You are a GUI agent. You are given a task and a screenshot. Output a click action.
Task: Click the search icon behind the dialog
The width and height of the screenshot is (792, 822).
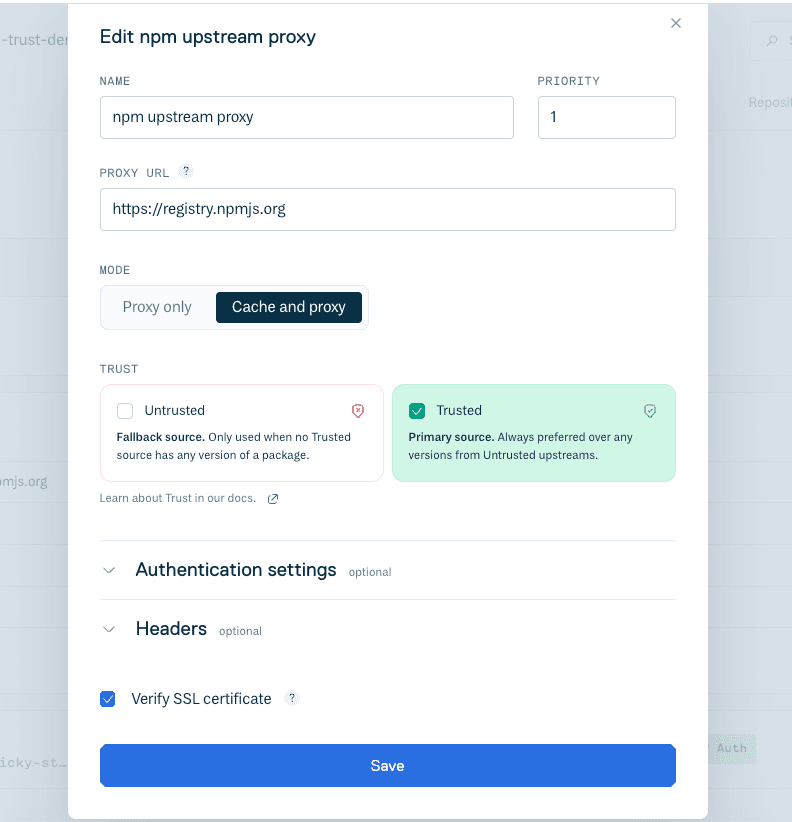(772, 41)
